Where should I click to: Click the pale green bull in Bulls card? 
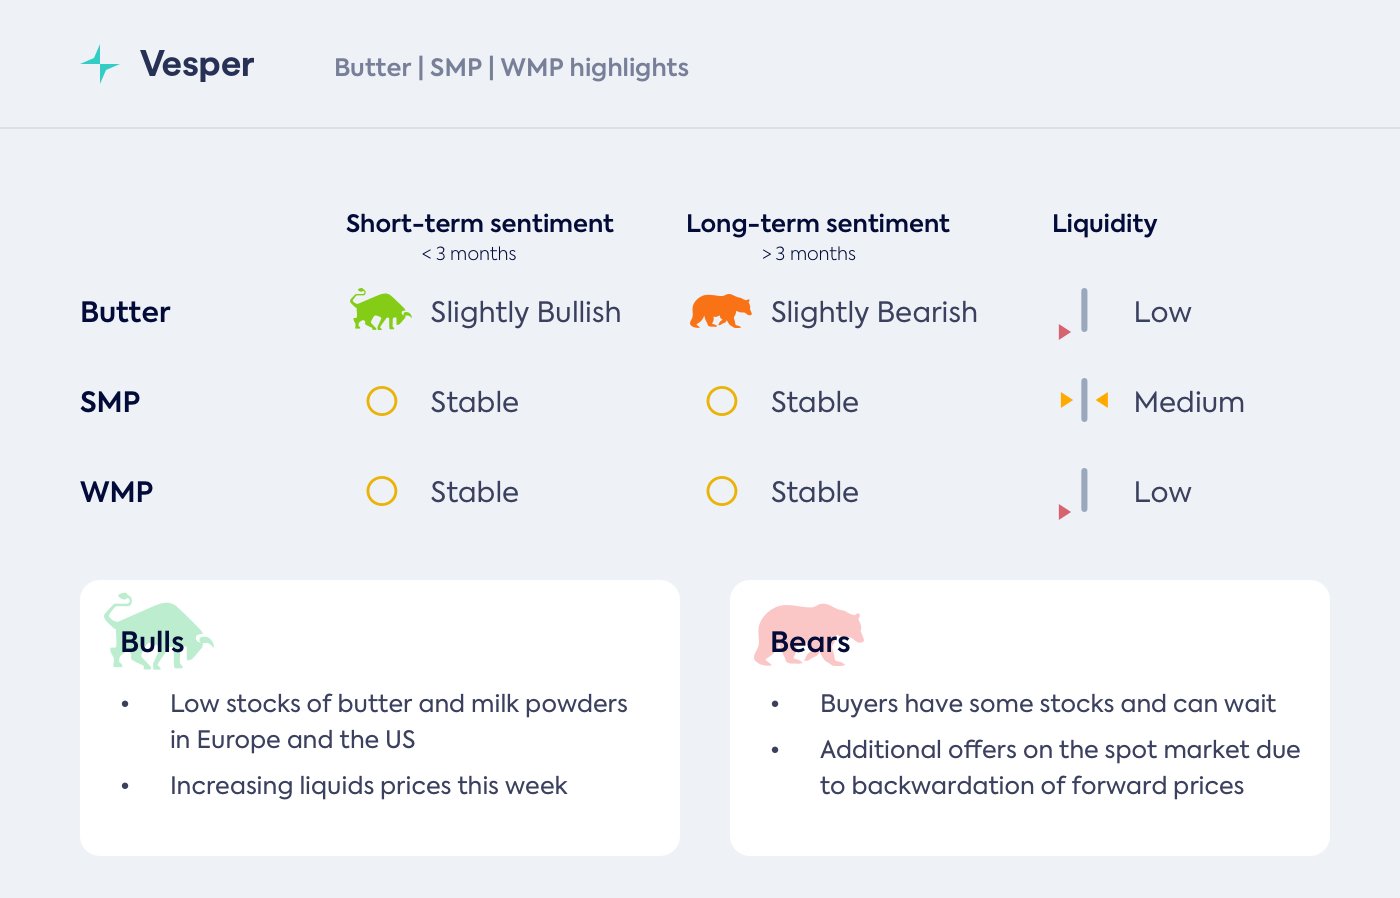(x=157, y=632)
